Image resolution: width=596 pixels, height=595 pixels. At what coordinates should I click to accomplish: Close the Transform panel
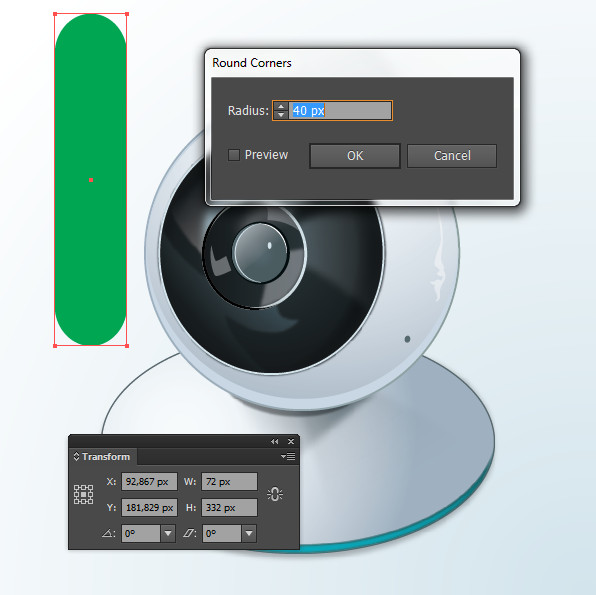click(291, 441)
